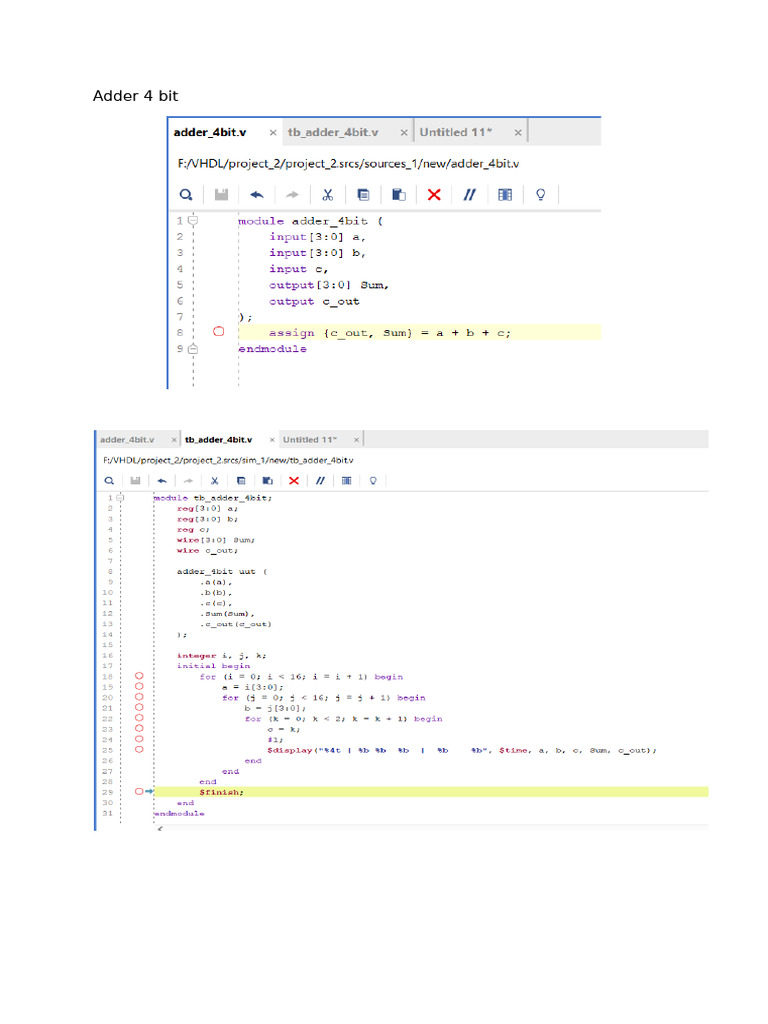768x1024 pixels.
Task: Select adder_4bit.v tab in the first editor
Action: pyautogui.click(x=210, y=133)
